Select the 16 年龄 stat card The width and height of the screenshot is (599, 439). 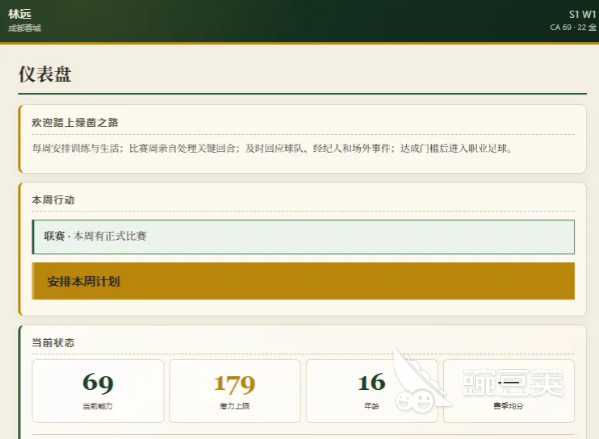[371, 391]
